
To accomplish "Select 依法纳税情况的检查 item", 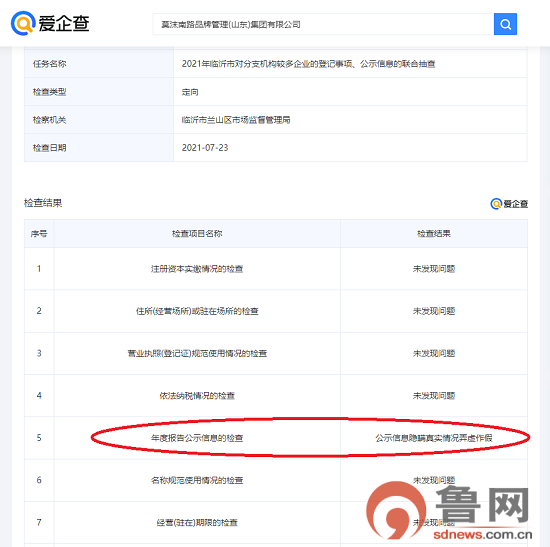I will [x=197, y=395].
